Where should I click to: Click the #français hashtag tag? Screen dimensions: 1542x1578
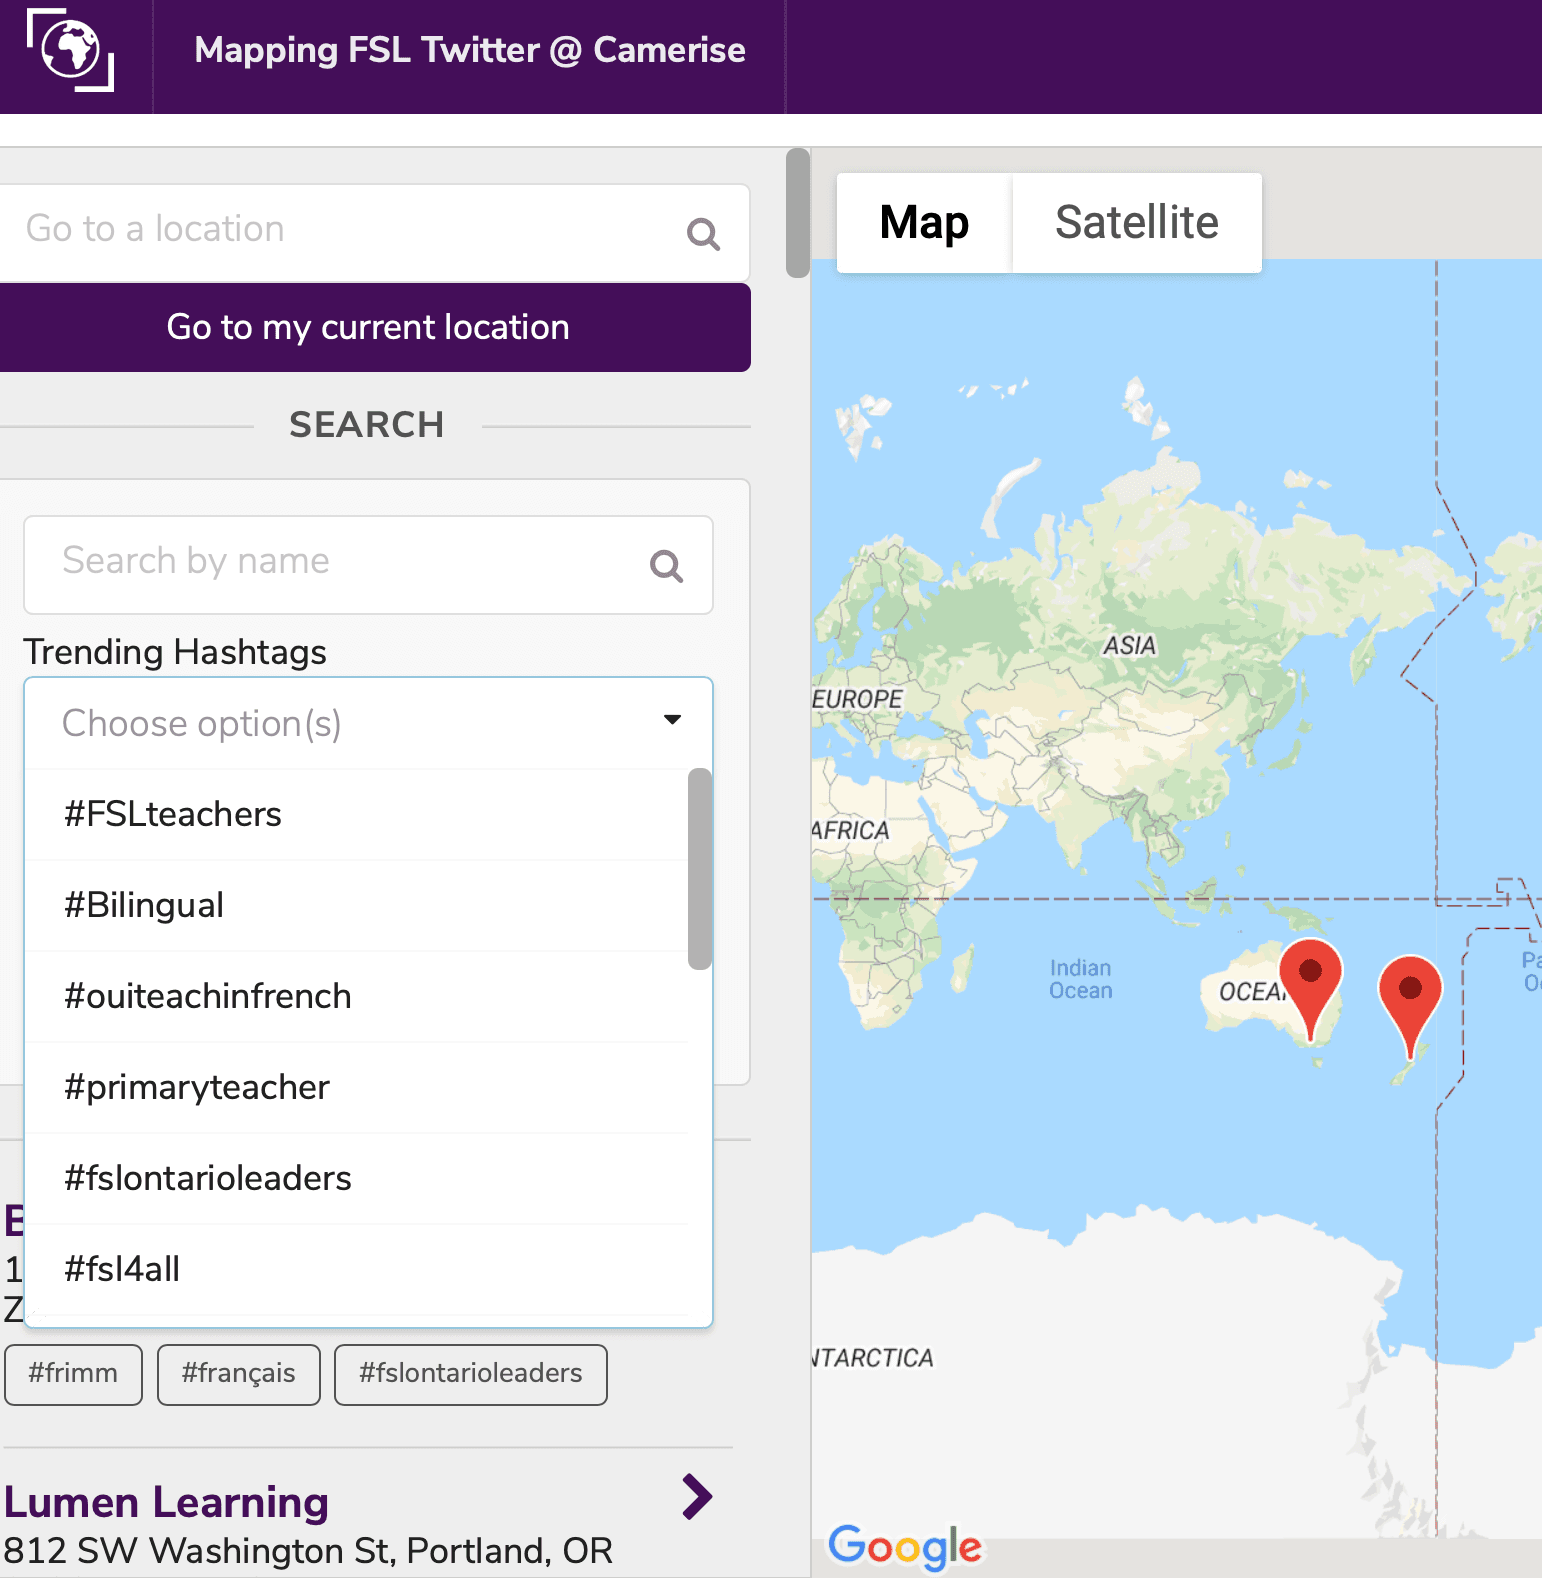click(238, 1374)
